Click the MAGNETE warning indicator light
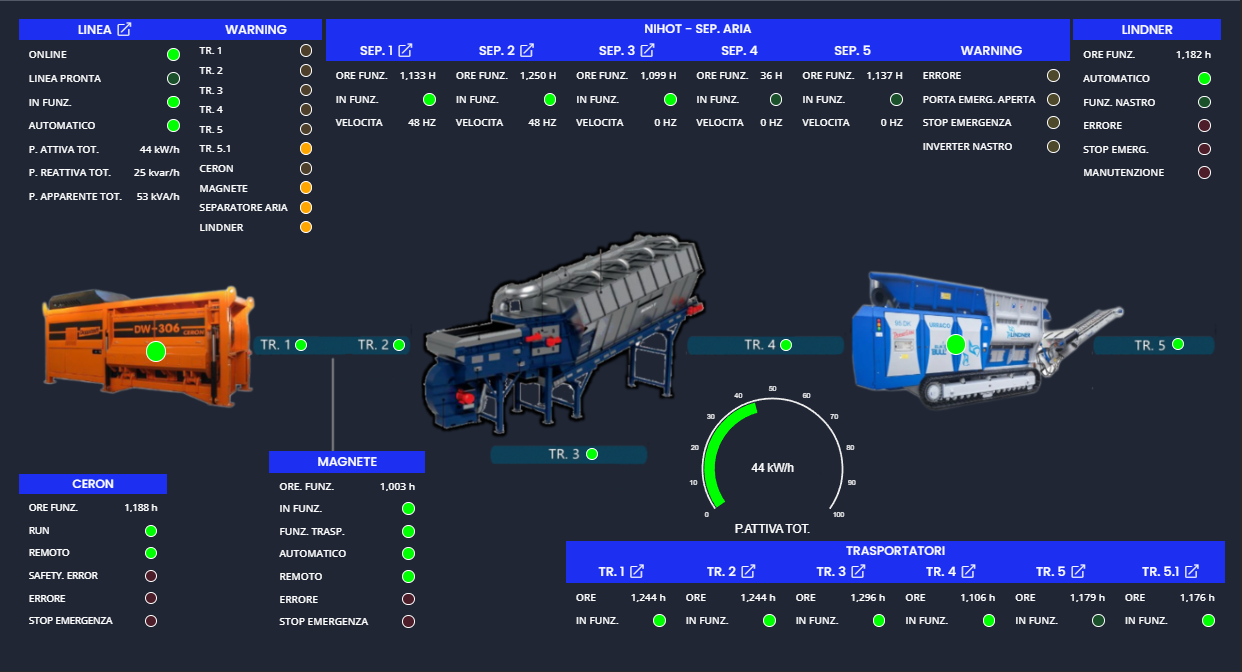 (x=306, y=188)
